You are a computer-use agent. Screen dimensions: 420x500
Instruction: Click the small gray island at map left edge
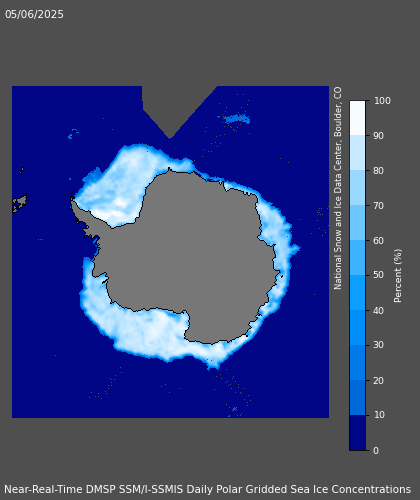click(19, 203)
